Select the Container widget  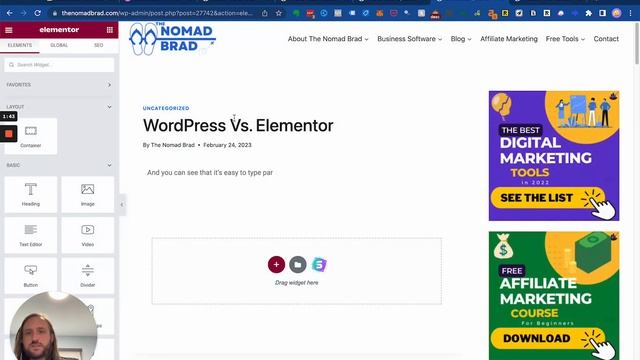click(x=31, y=137)
